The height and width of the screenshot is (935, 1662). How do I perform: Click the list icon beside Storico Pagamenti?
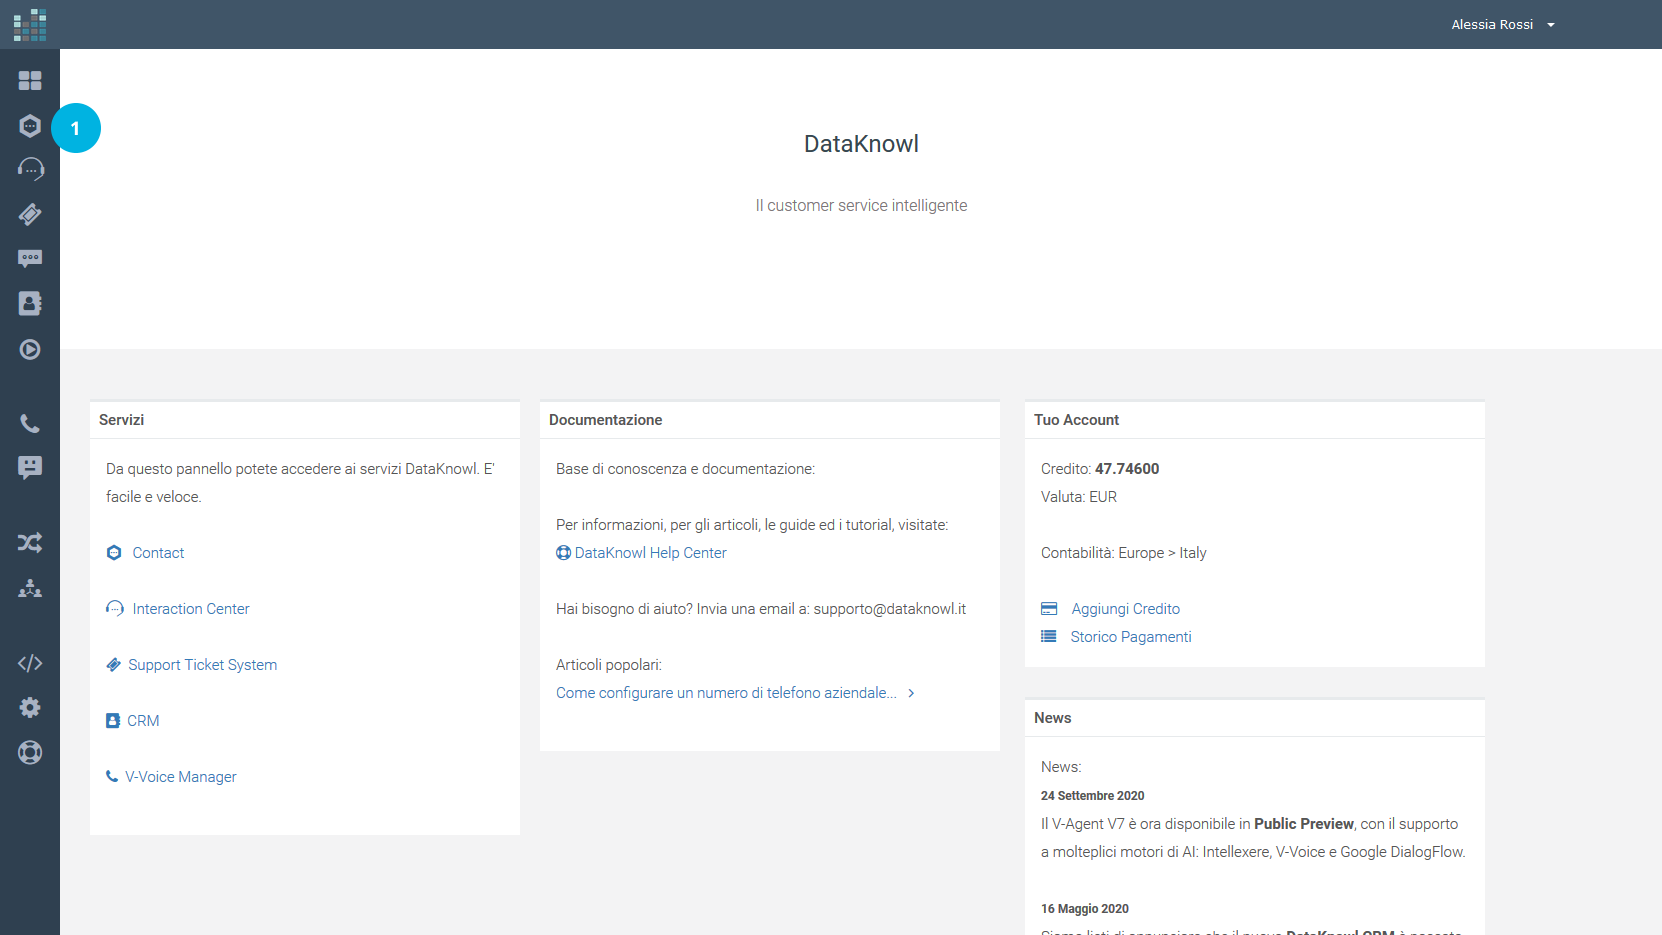pos(1049,636)
